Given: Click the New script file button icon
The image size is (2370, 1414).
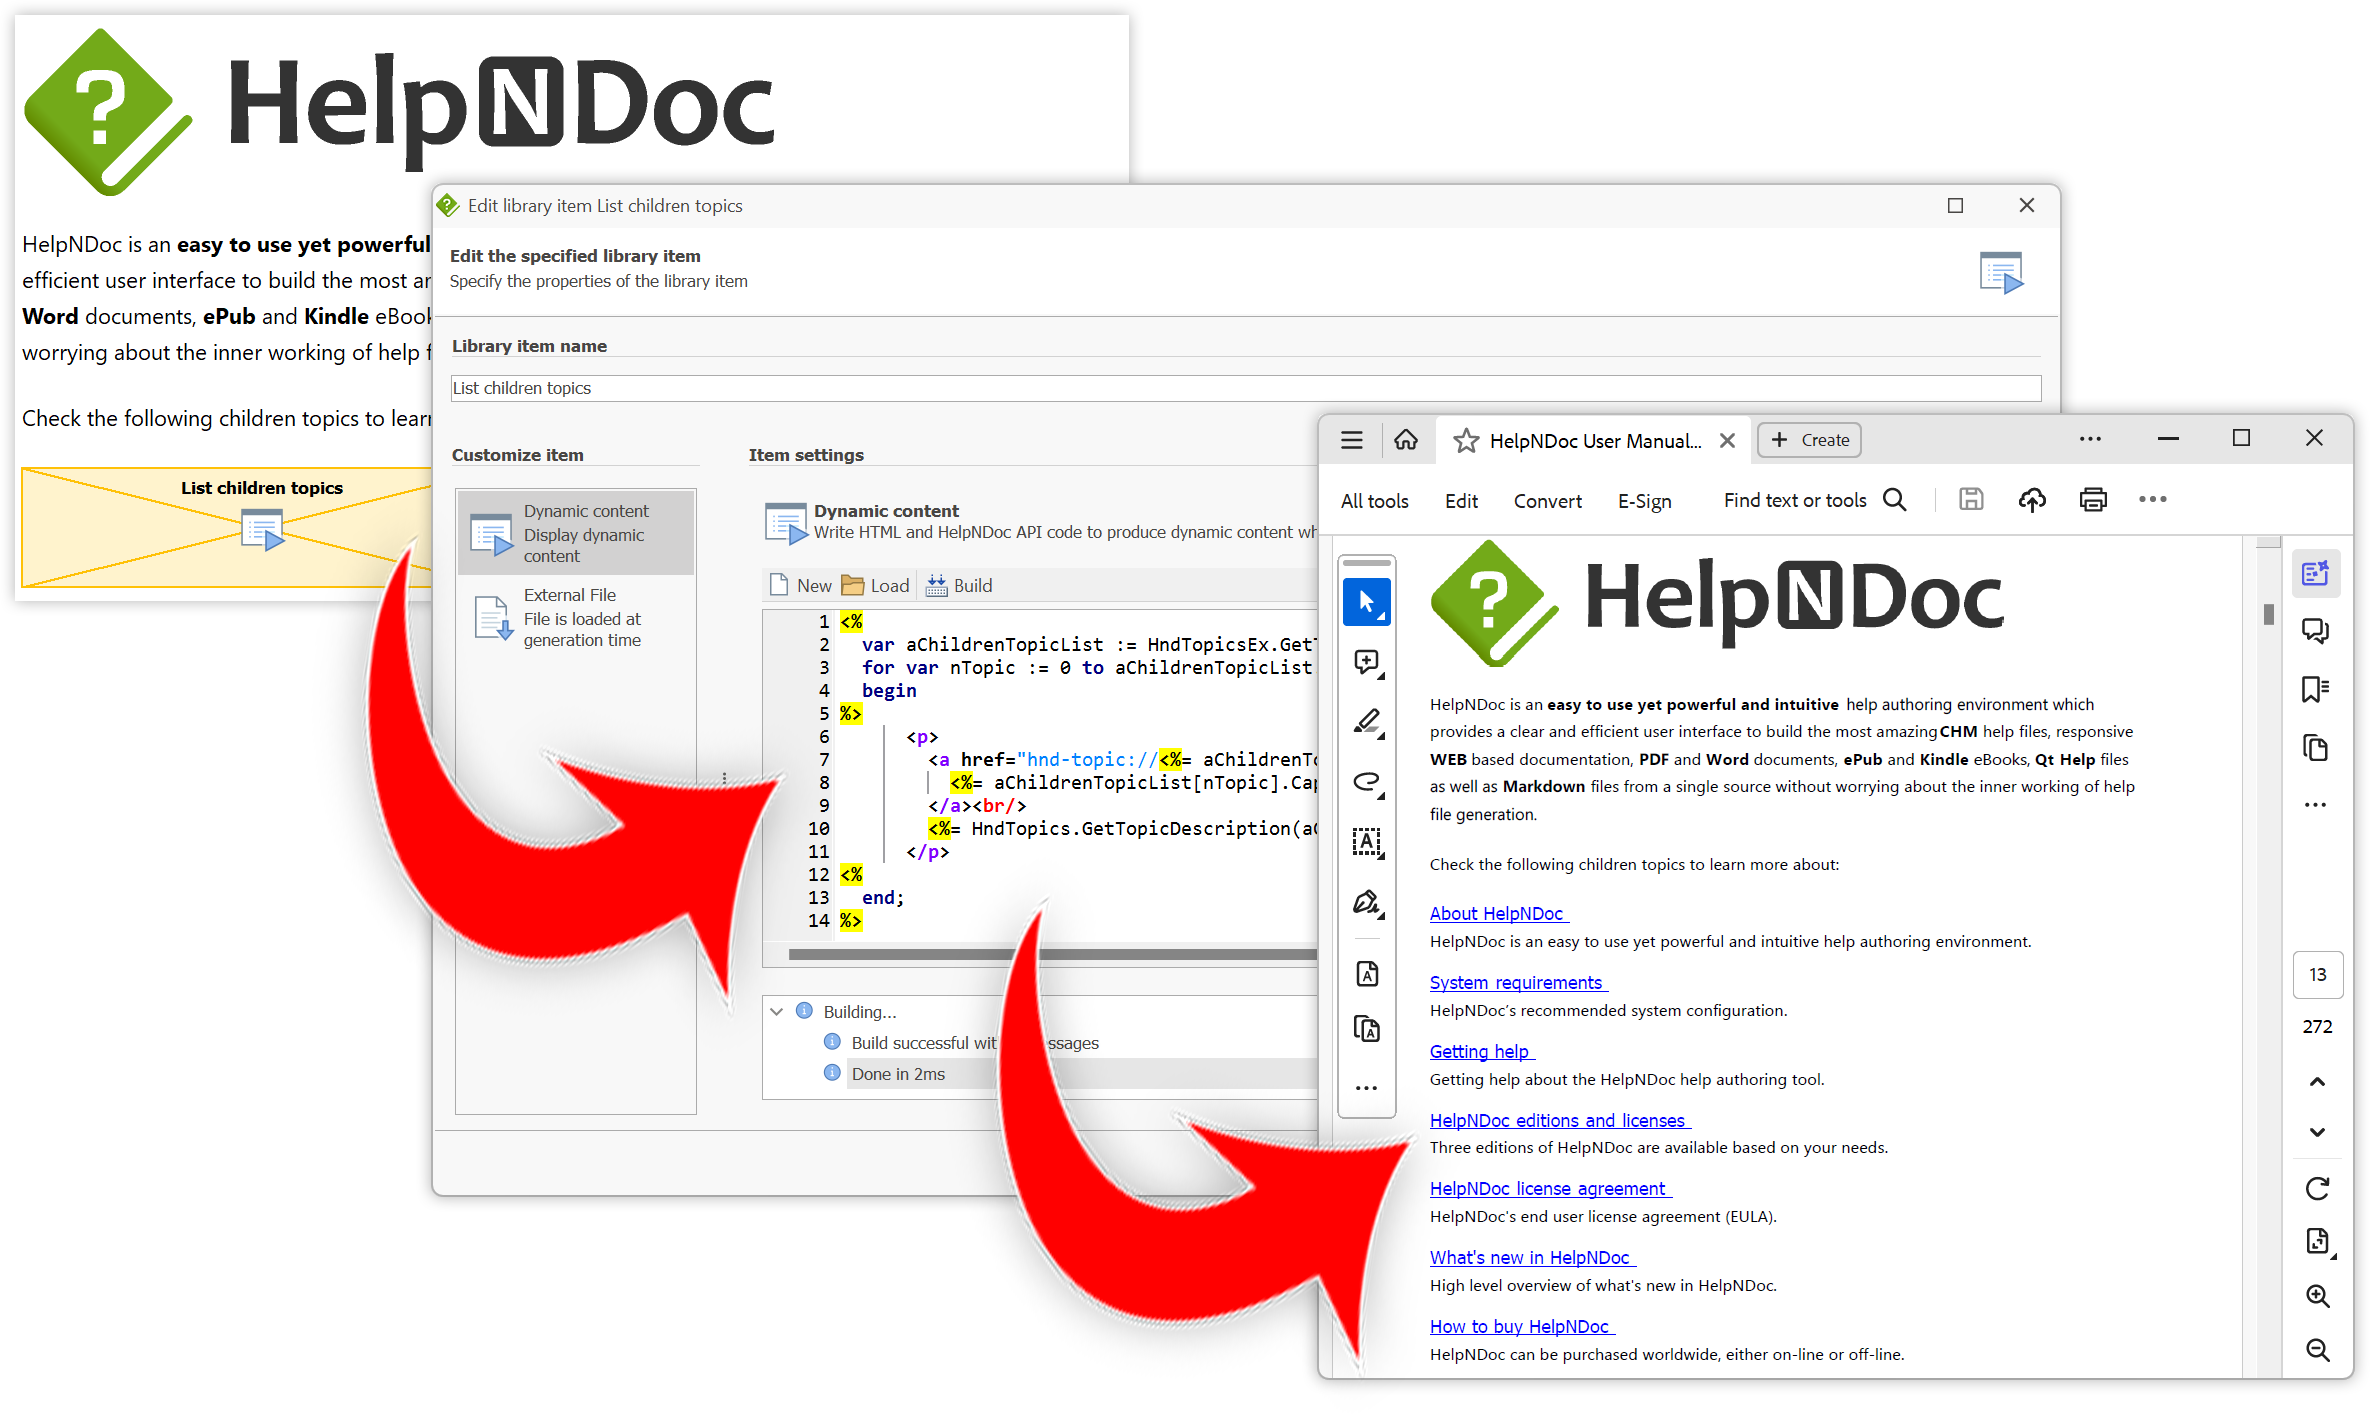Looking at the screenshot, I should pos(778,584).
